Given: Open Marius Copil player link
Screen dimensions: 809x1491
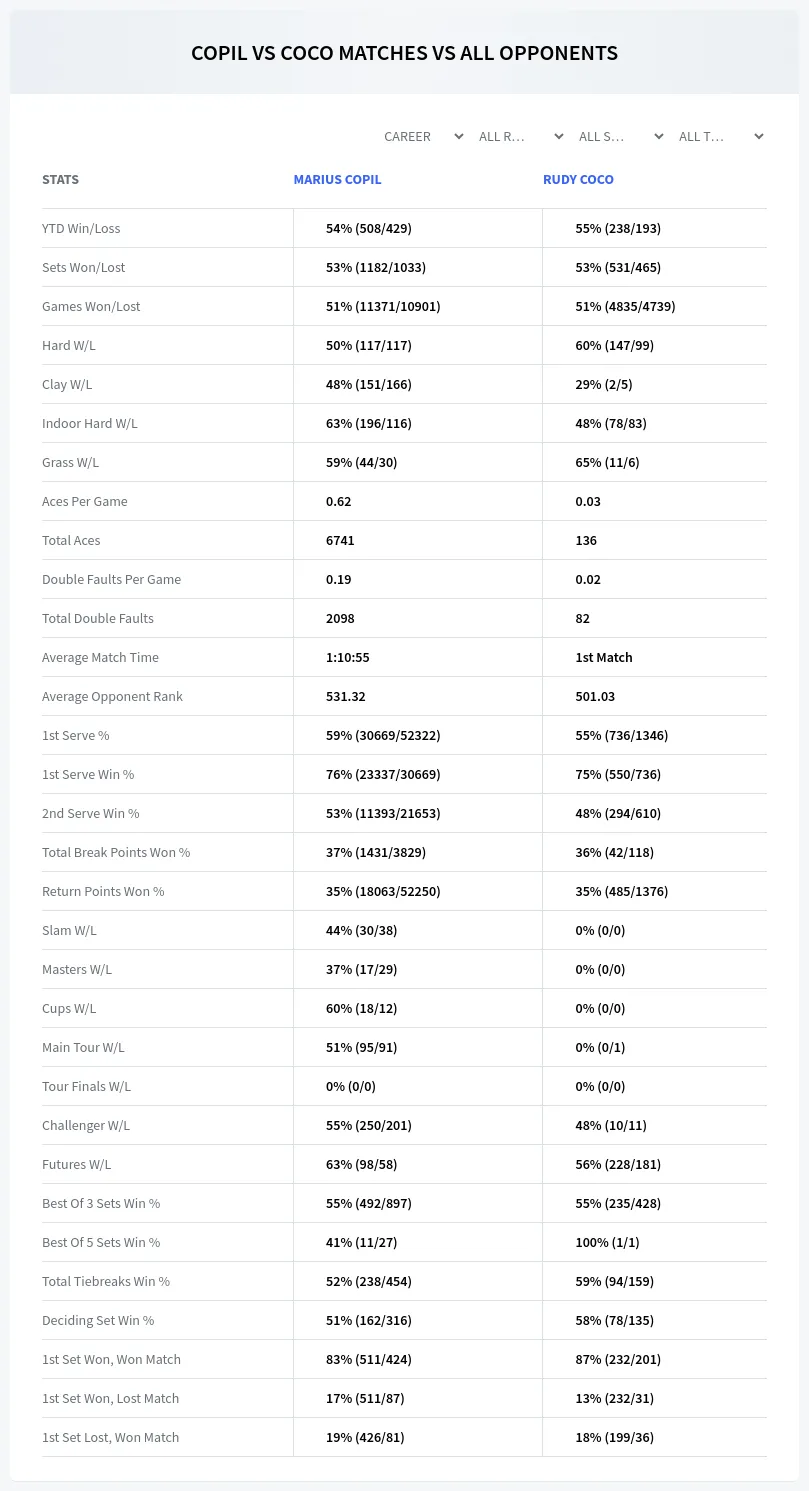Looking at the screenshot, I should pos(337,180).
